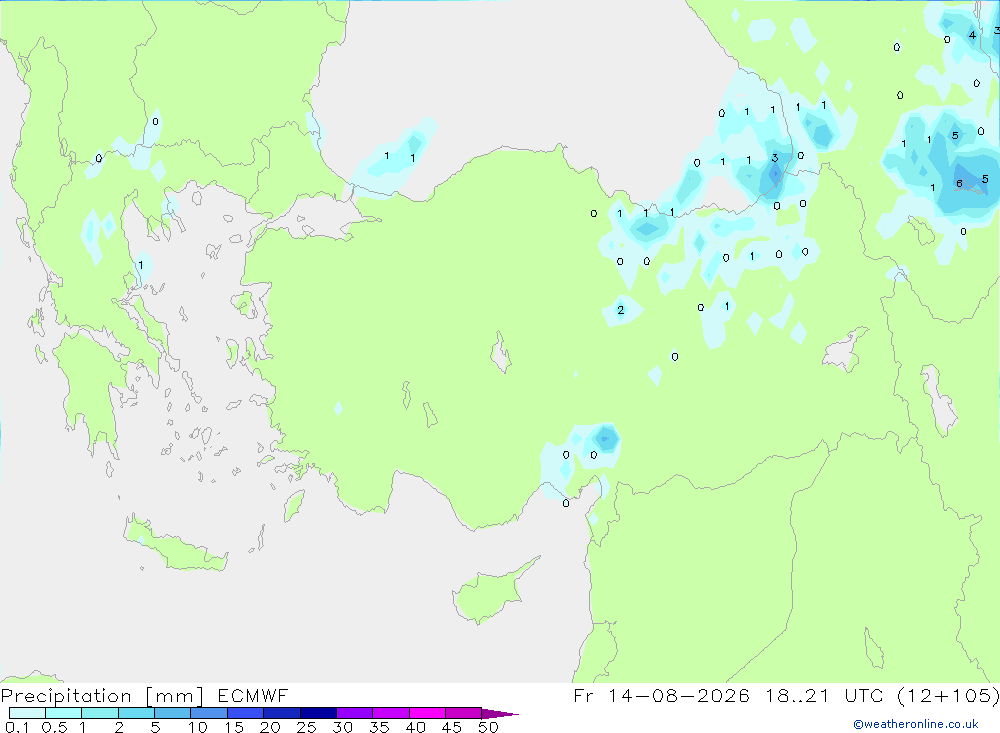Viewport: 1000px width, 733px height.
Task: Click the legend label '30'
Action: point(343,727)
